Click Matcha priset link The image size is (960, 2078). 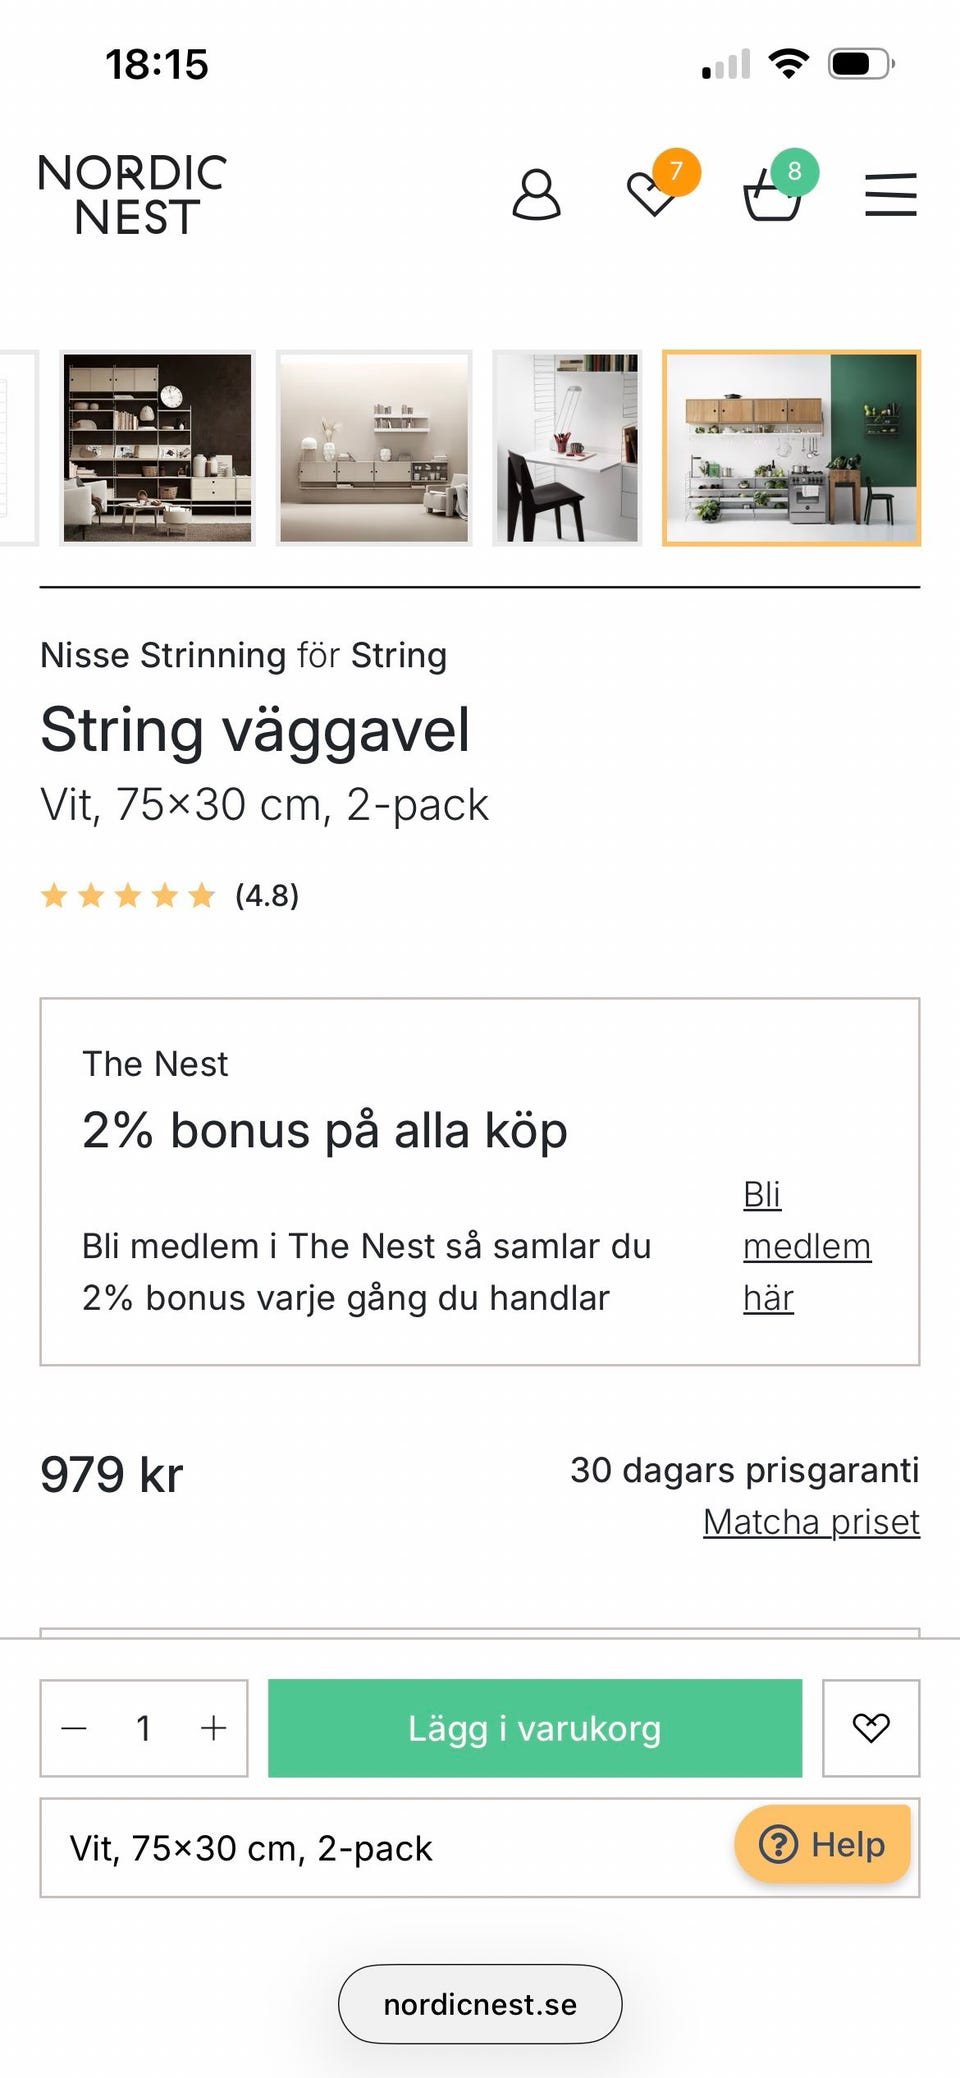point(811,1522)
